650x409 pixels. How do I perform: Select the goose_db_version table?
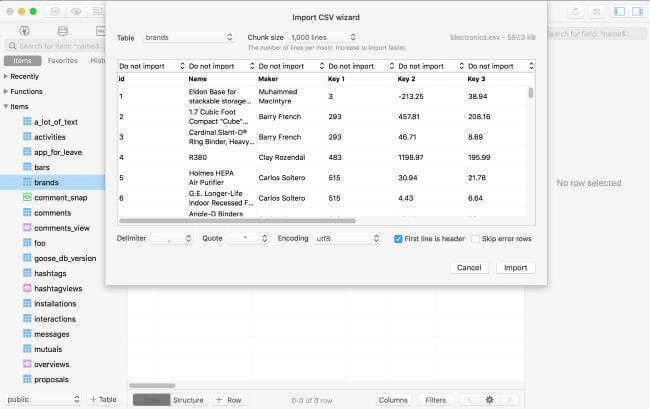[65, 258]
